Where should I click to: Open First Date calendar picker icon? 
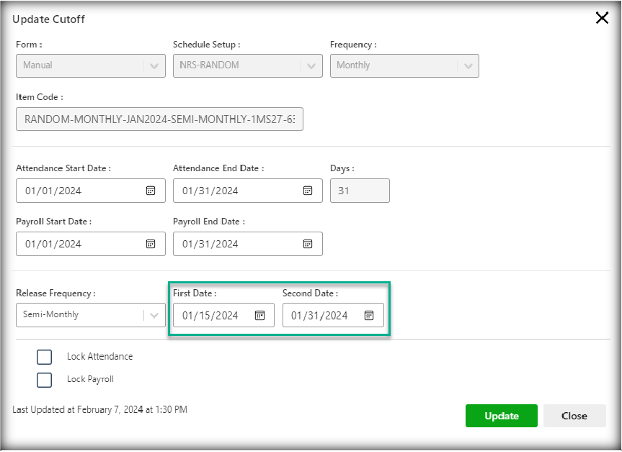(x=259, y=315)
